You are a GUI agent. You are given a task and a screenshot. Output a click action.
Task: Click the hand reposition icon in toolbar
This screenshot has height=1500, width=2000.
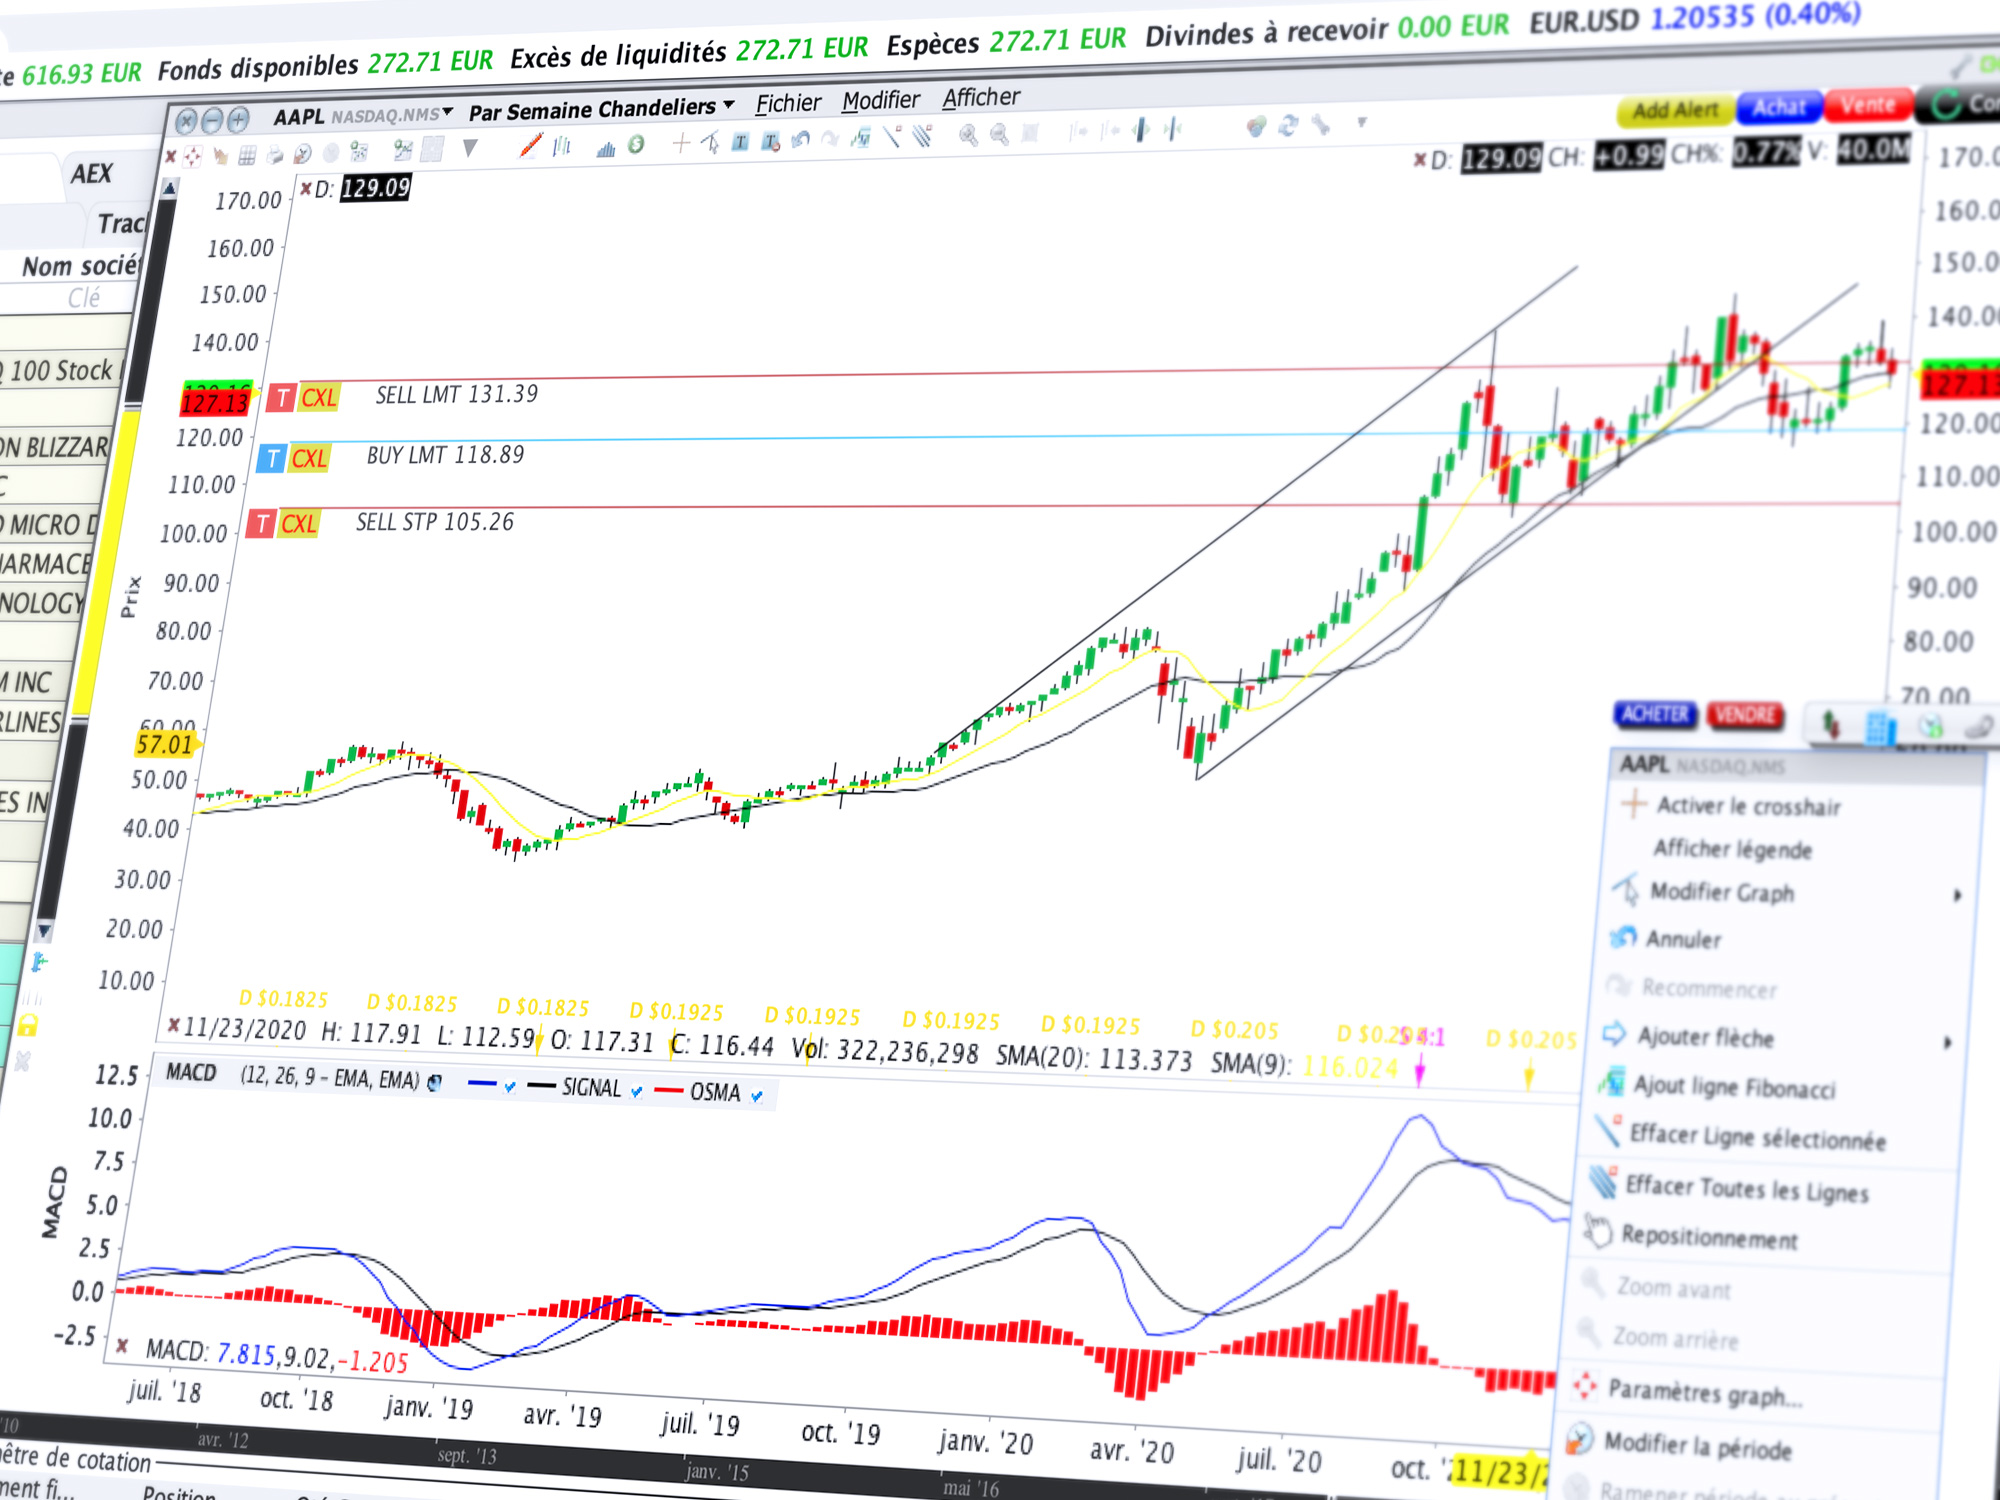221,156
